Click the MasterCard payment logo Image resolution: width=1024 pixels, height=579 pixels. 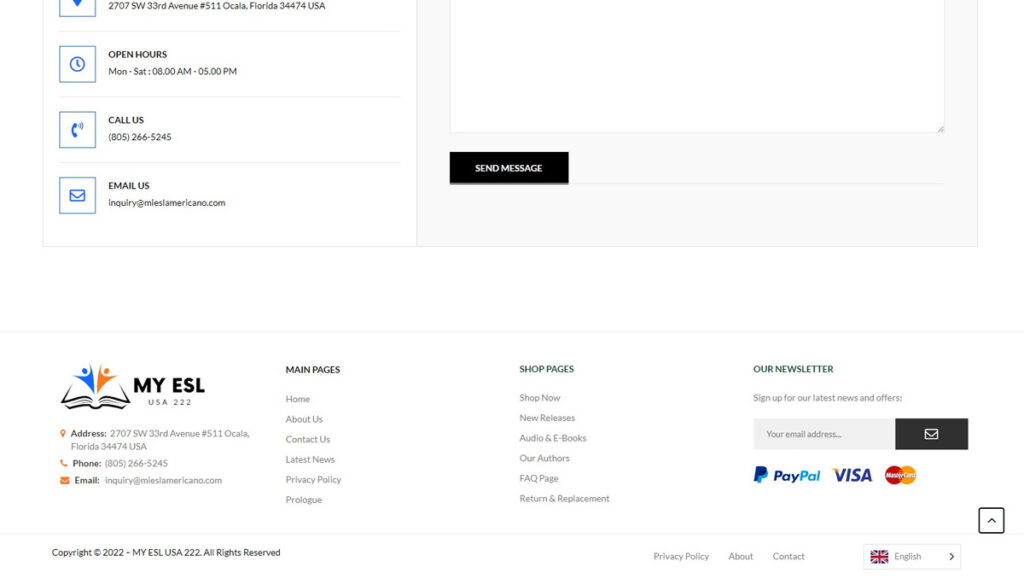pyautogui.click(x=900, y=475)
